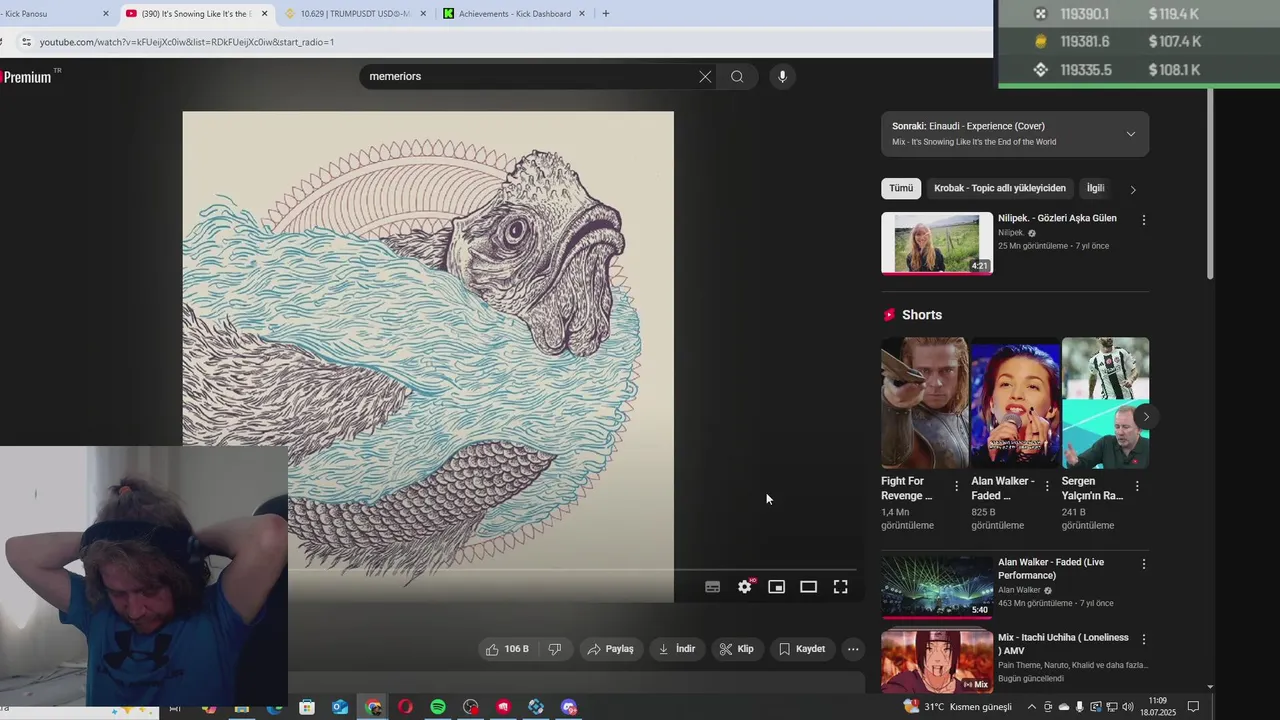The width and height of the screenshot is (1280, 720).
Task: Open Fight For Revenge short
Action: (x=924, y=403)
